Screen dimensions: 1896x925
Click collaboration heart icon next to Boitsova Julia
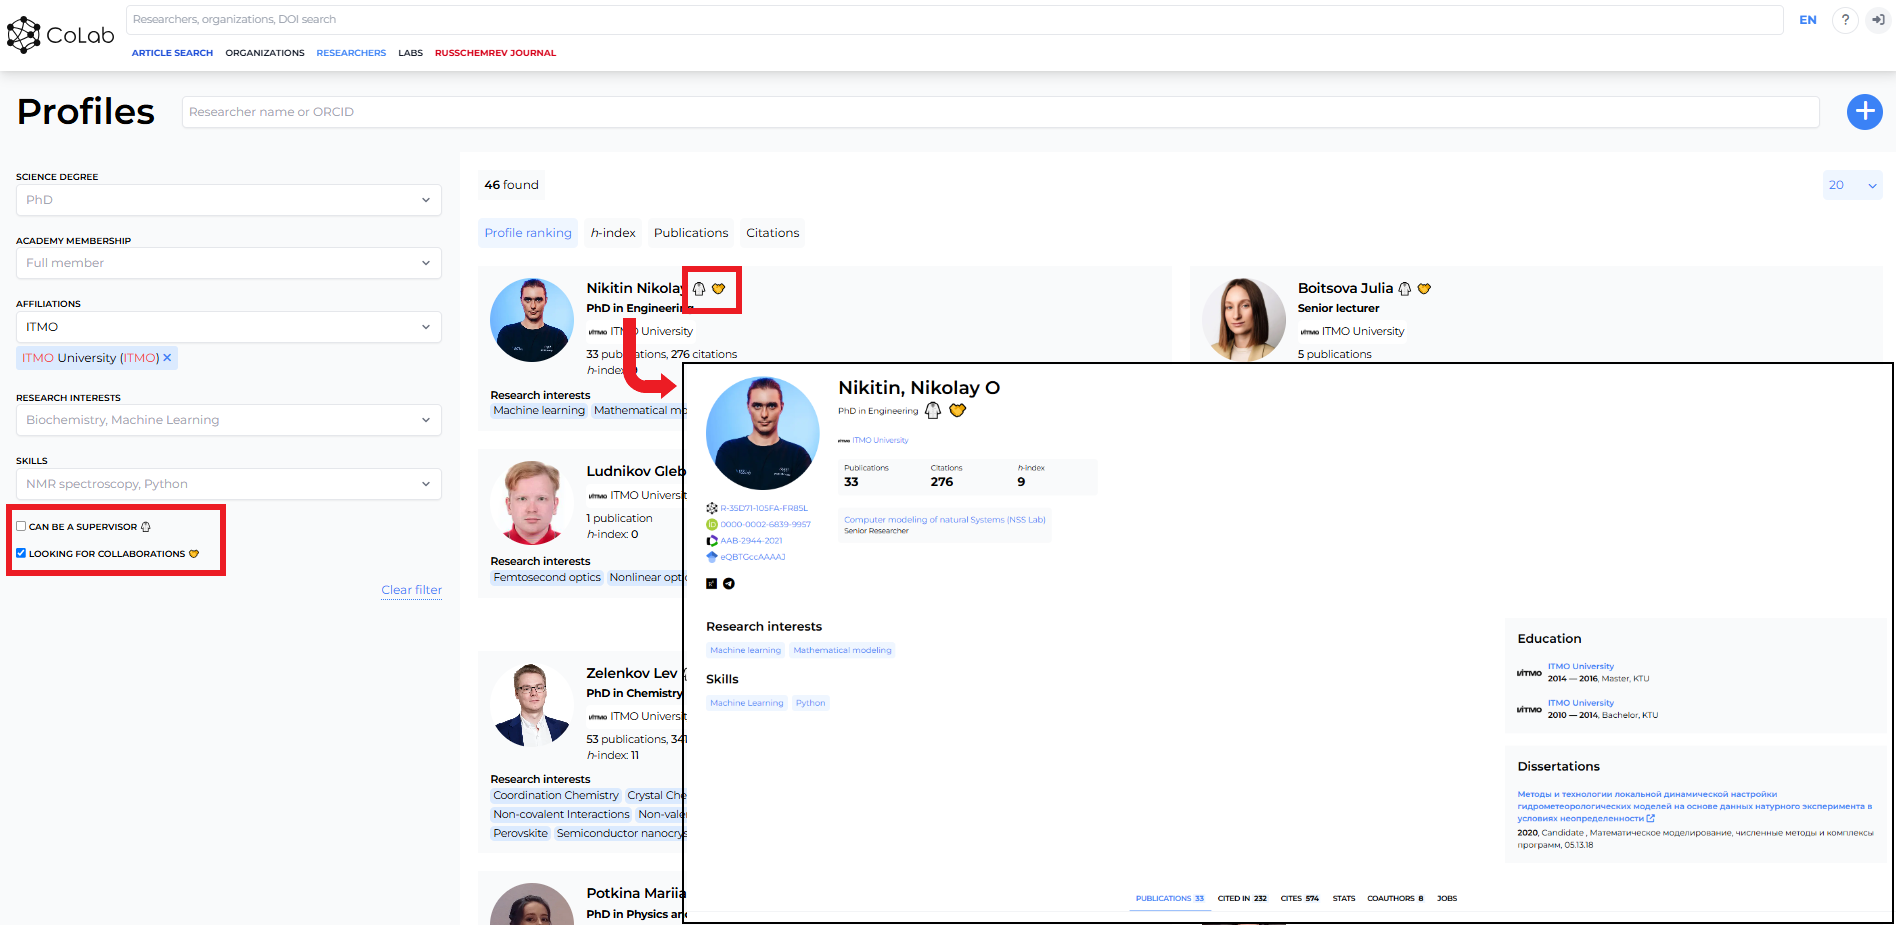coord(1424,288)
